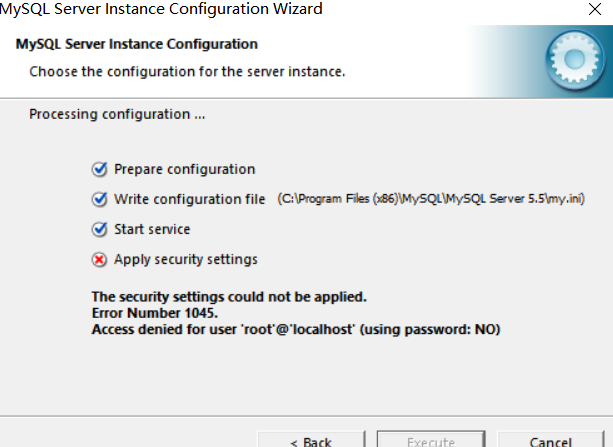
Task: Go back with the Back button
Action: [311, 440]
